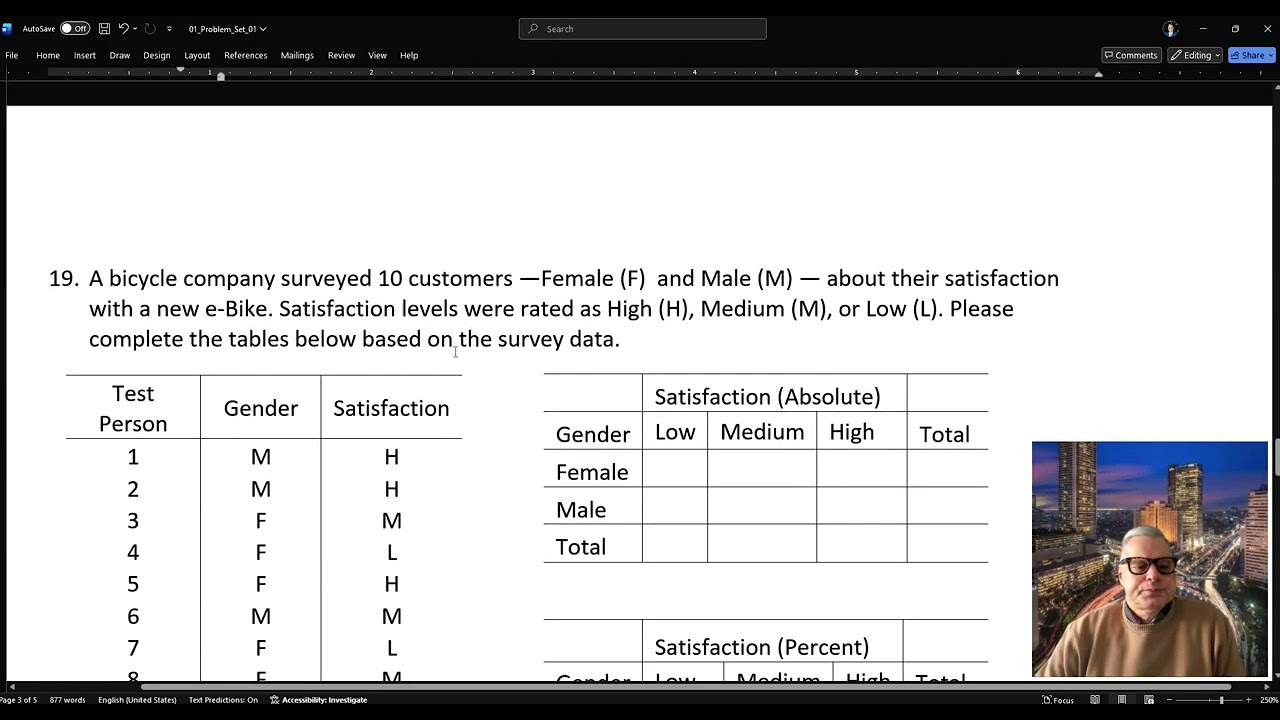Click the question number 19 text
Image resolution: width=1280 pixels, height=720 pixels.
coord(63,278)
